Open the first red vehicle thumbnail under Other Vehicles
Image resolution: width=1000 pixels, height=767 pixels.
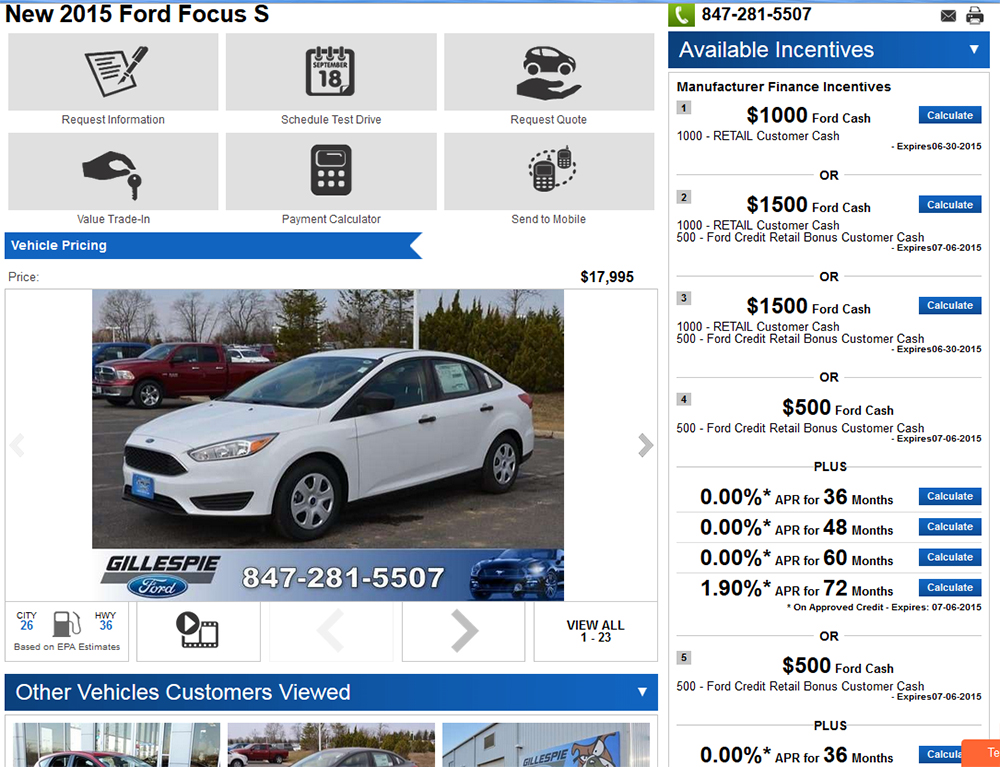(x=116, y=745)
